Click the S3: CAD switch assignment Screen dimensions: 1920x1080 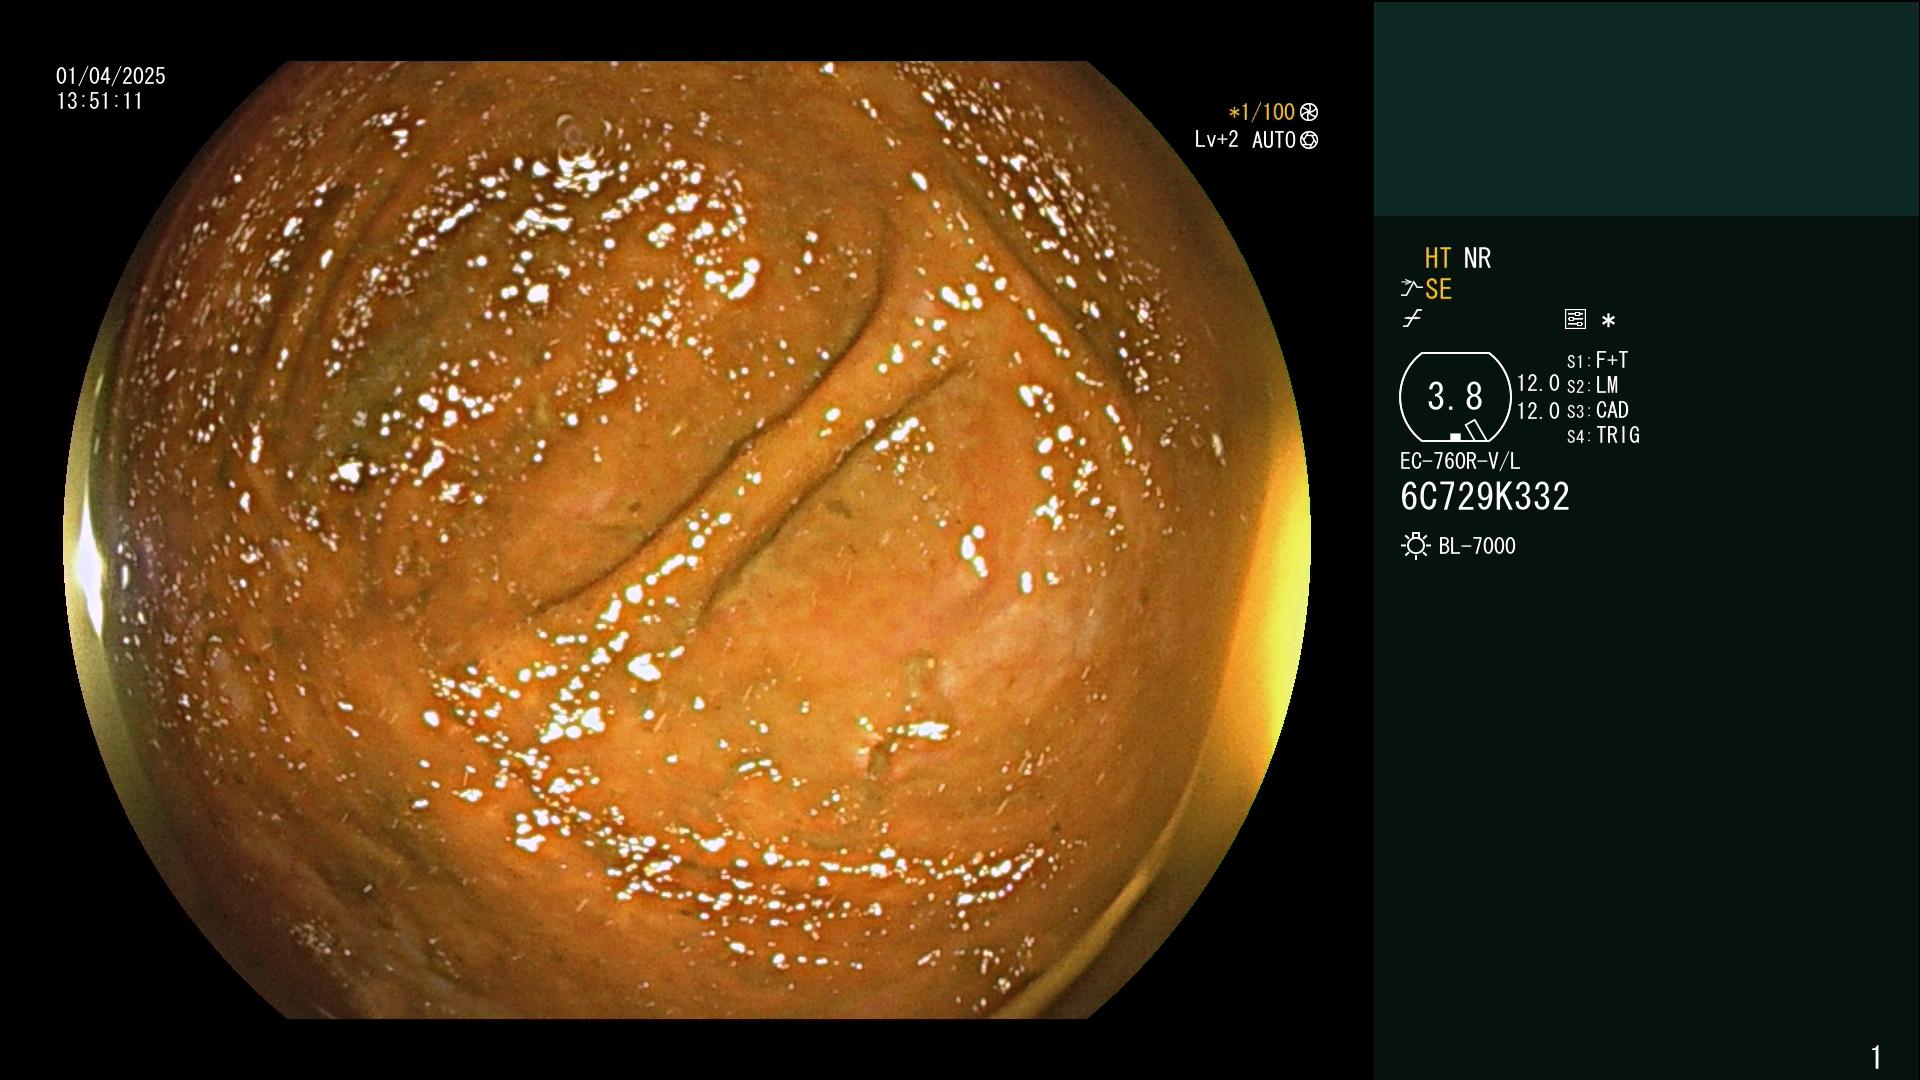pyautogui.click(x=1598, y=410)
